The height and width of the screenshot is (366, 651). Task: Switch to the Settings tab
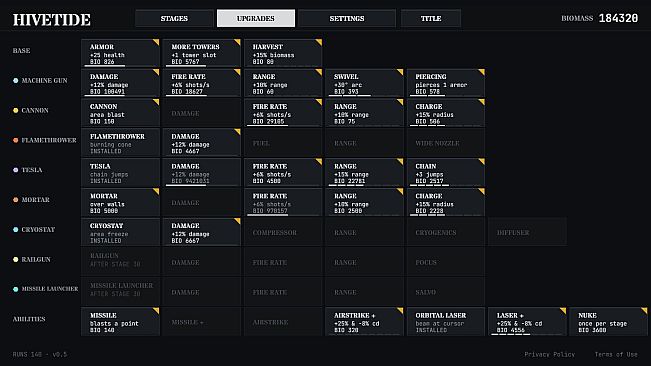[347, 18]
